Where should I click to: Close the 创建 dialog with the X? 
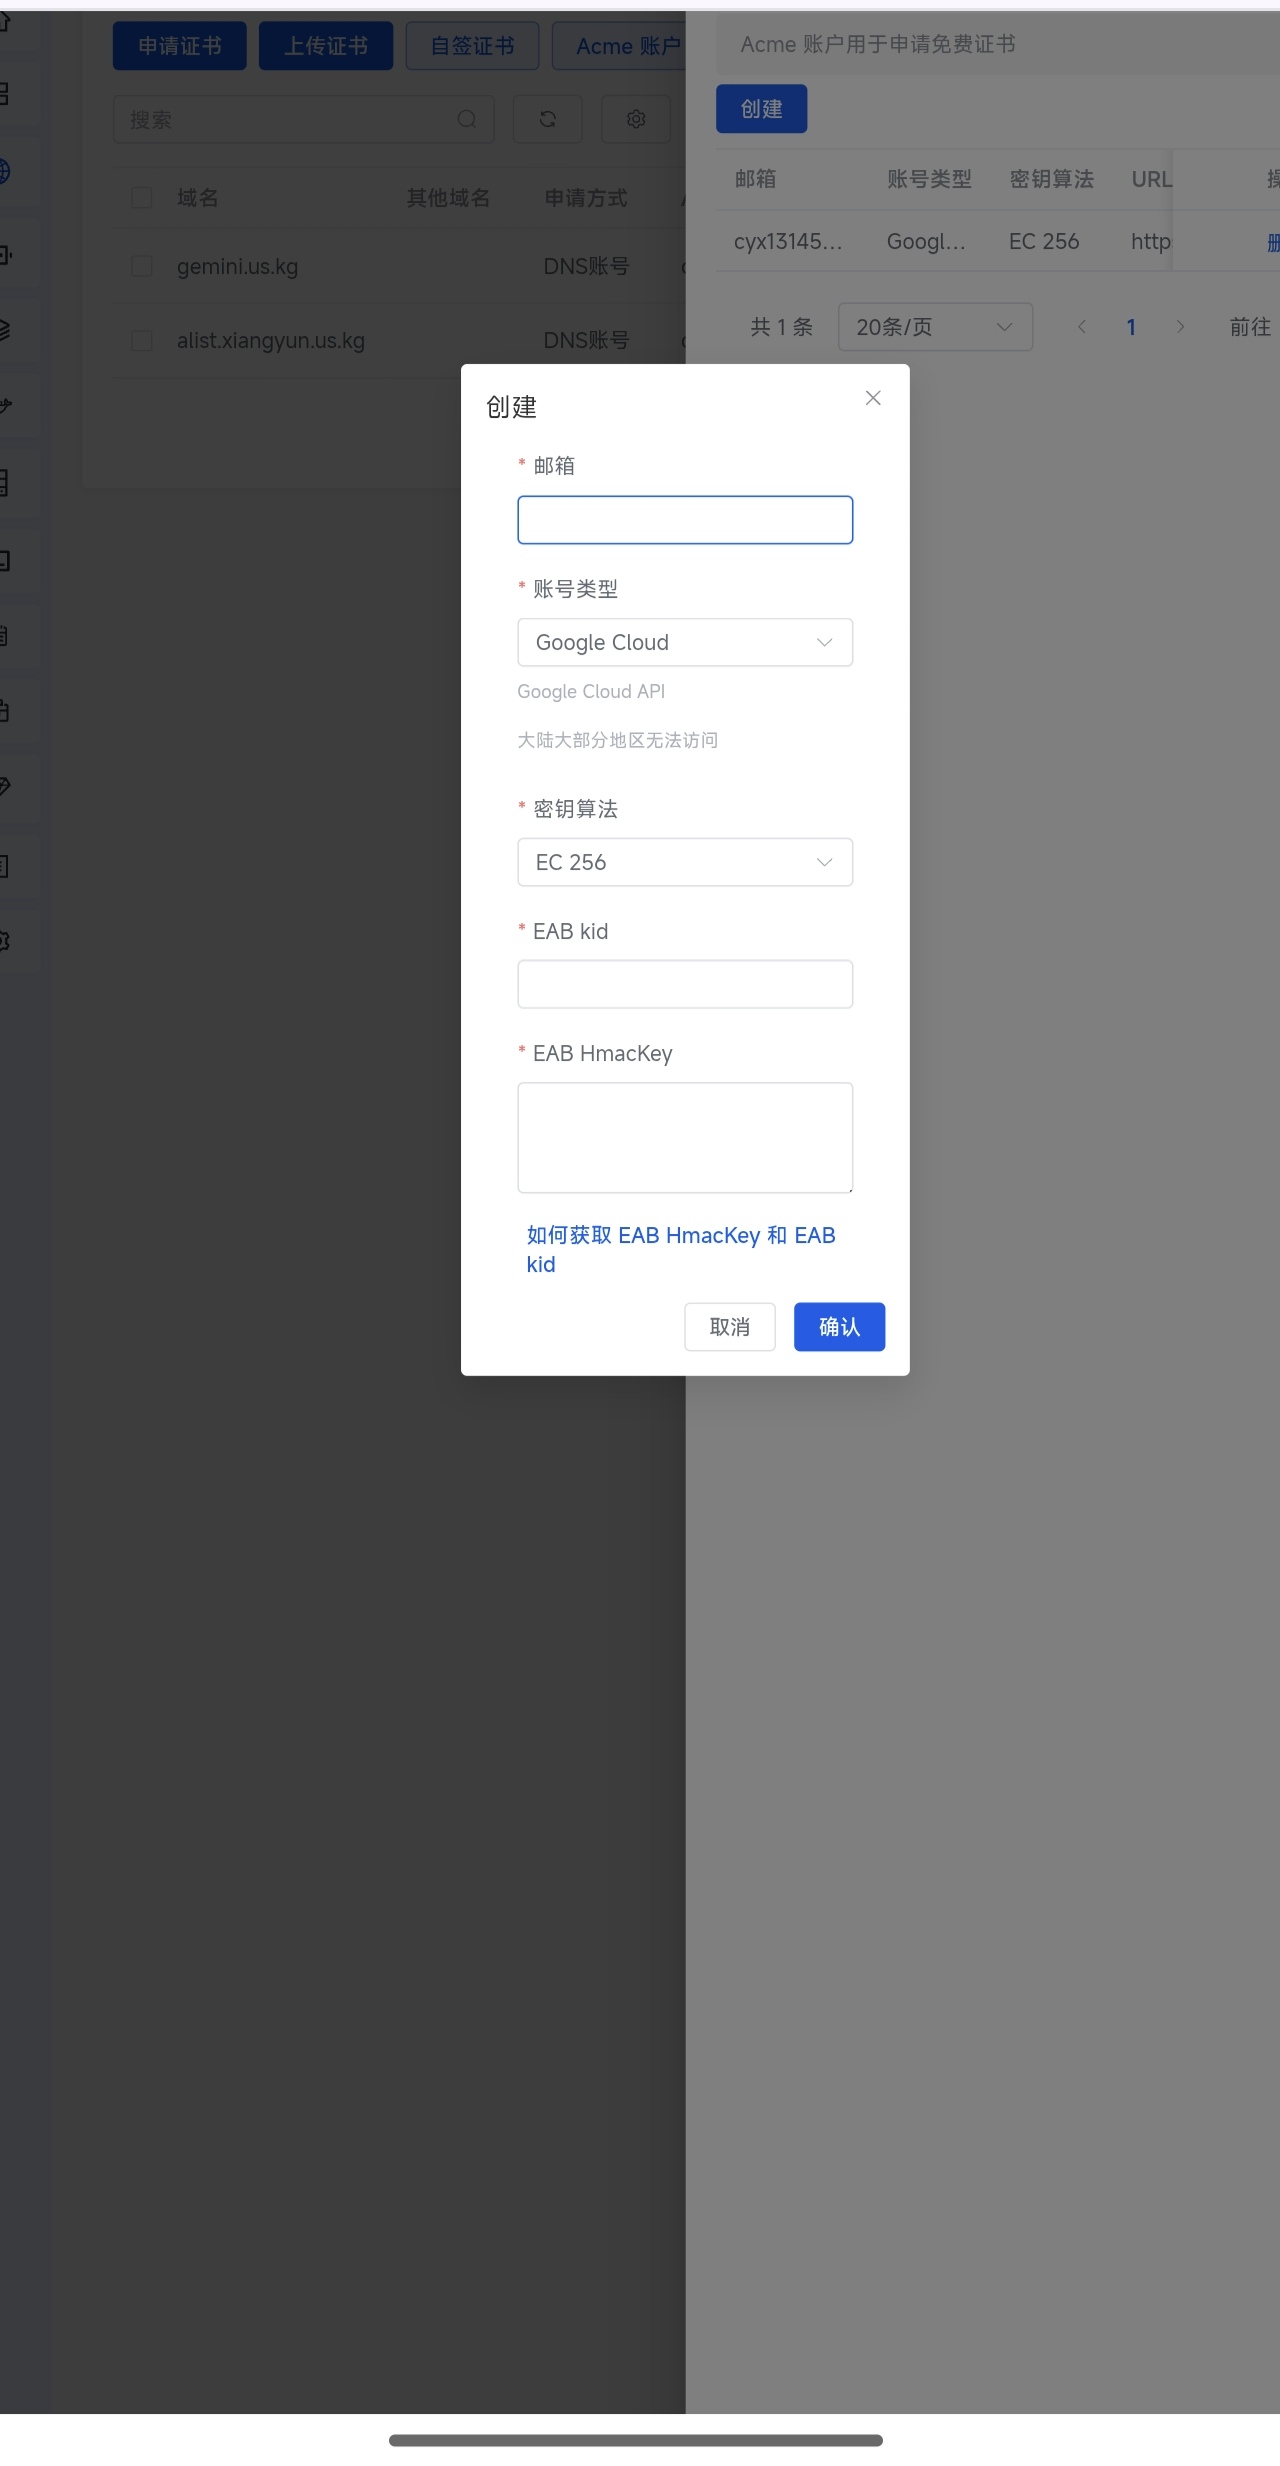(873, 398)
